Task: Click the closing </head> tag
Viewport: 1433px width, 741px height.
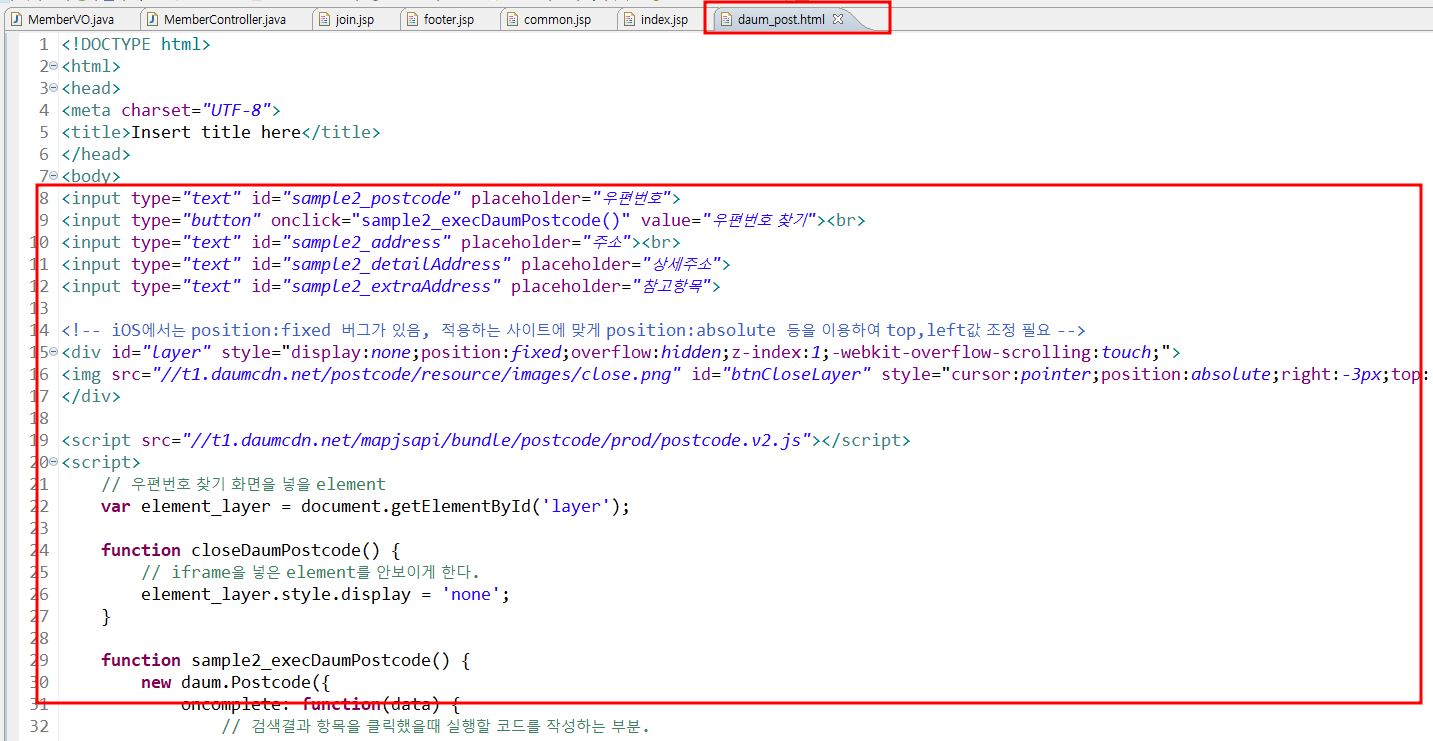Action: (x=96, y=154)
